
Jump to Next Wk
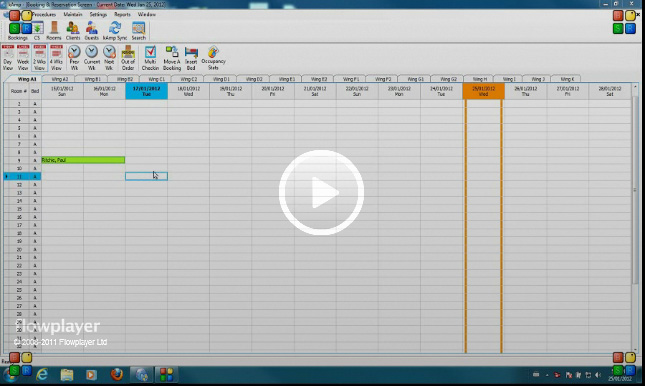[109, 58]
